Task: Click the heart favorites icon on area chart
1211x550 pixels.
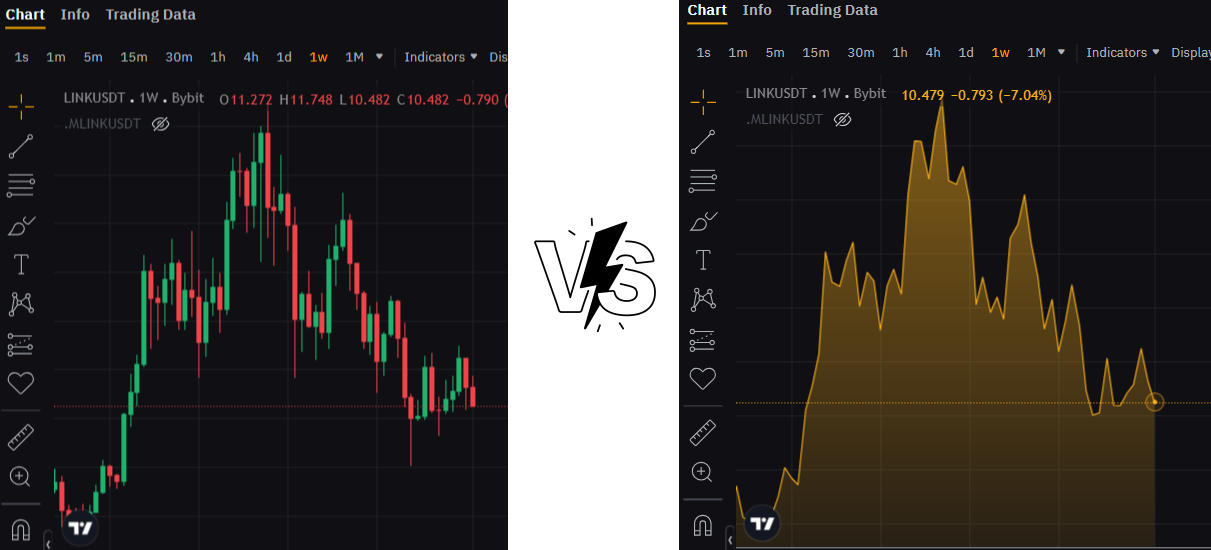Action: tap(703, 378)
